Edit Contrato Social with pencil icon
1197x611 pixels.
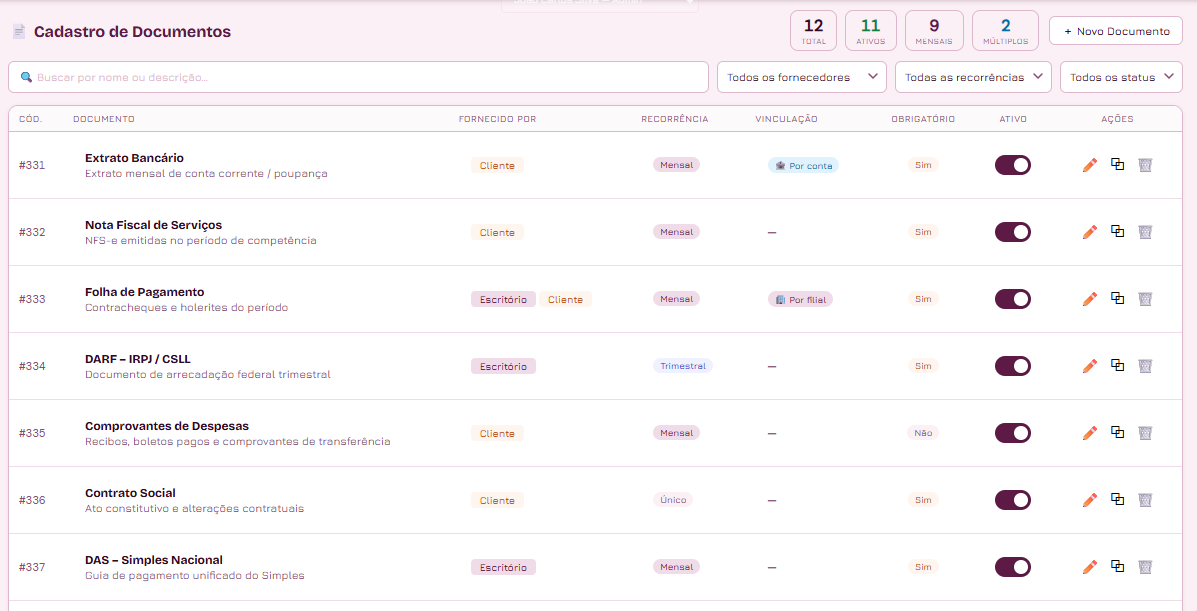1089,499
